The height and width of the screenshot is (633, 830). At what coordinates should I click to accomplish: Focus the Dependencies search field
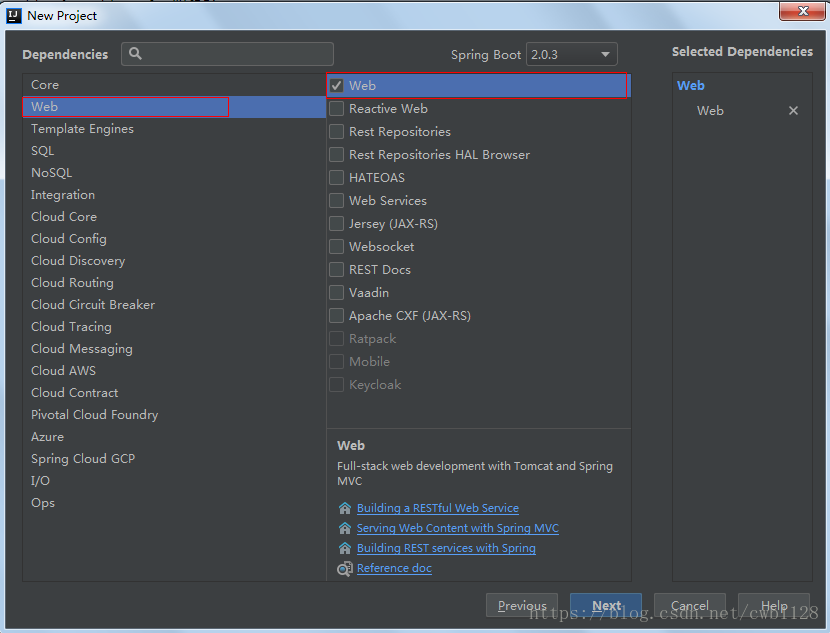[x=228, y=54]
